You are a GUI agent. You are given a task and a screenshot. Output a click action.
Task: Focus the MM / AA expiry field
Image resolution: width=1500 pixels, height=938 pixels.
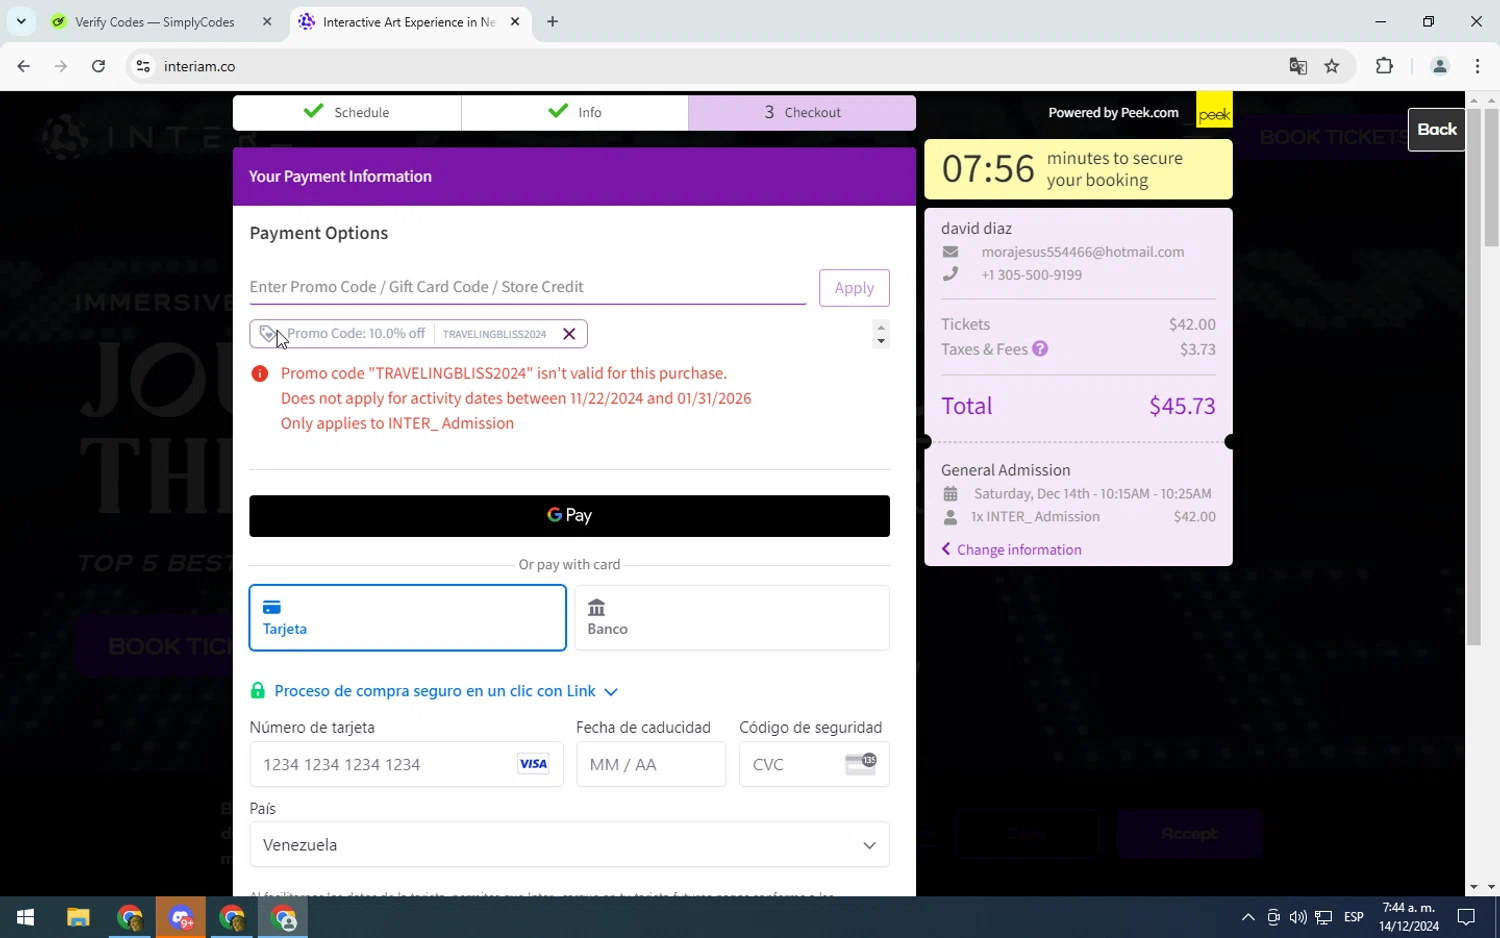tap(651, 764)
